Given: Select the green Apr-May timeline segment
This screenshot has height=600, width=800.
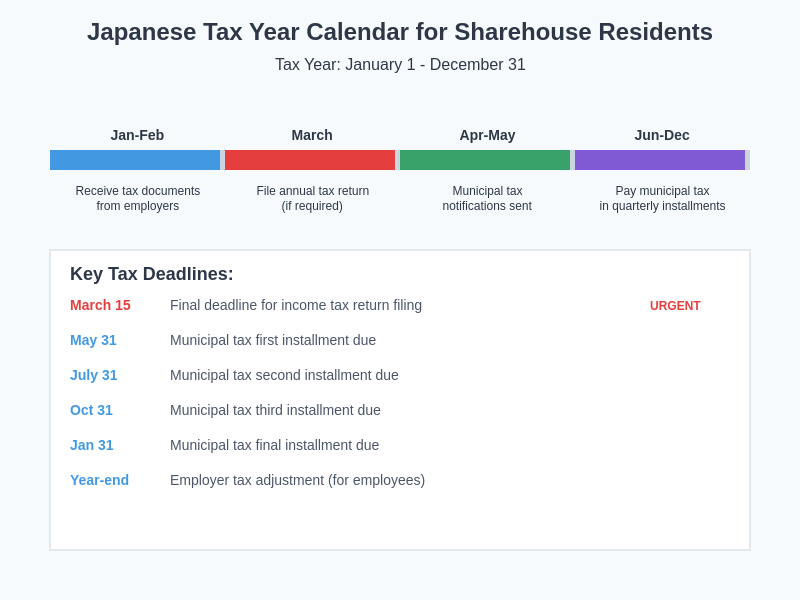Looking at the screenshot, I should tap(485, 159).
